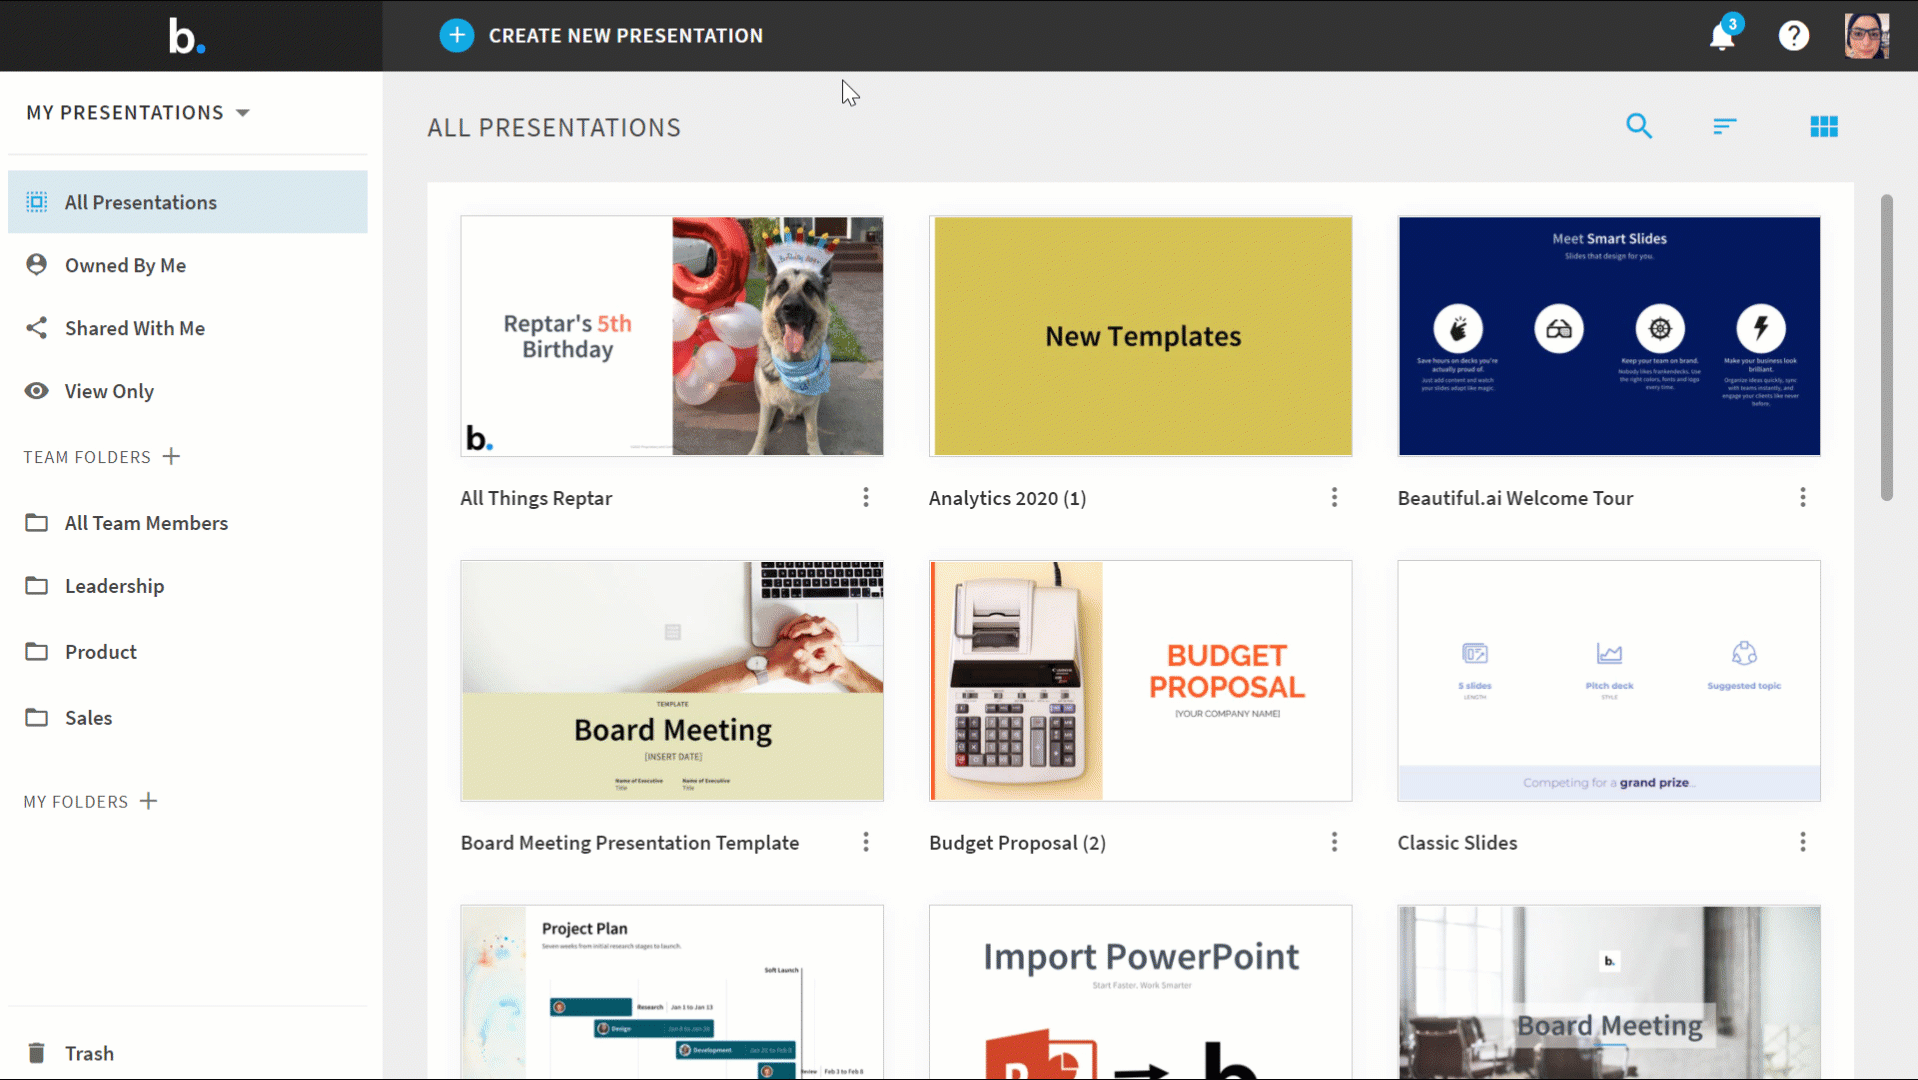The image size is (1918, 1080).
Task: Click the blue plus create icon
Action: tap(457, 36)
